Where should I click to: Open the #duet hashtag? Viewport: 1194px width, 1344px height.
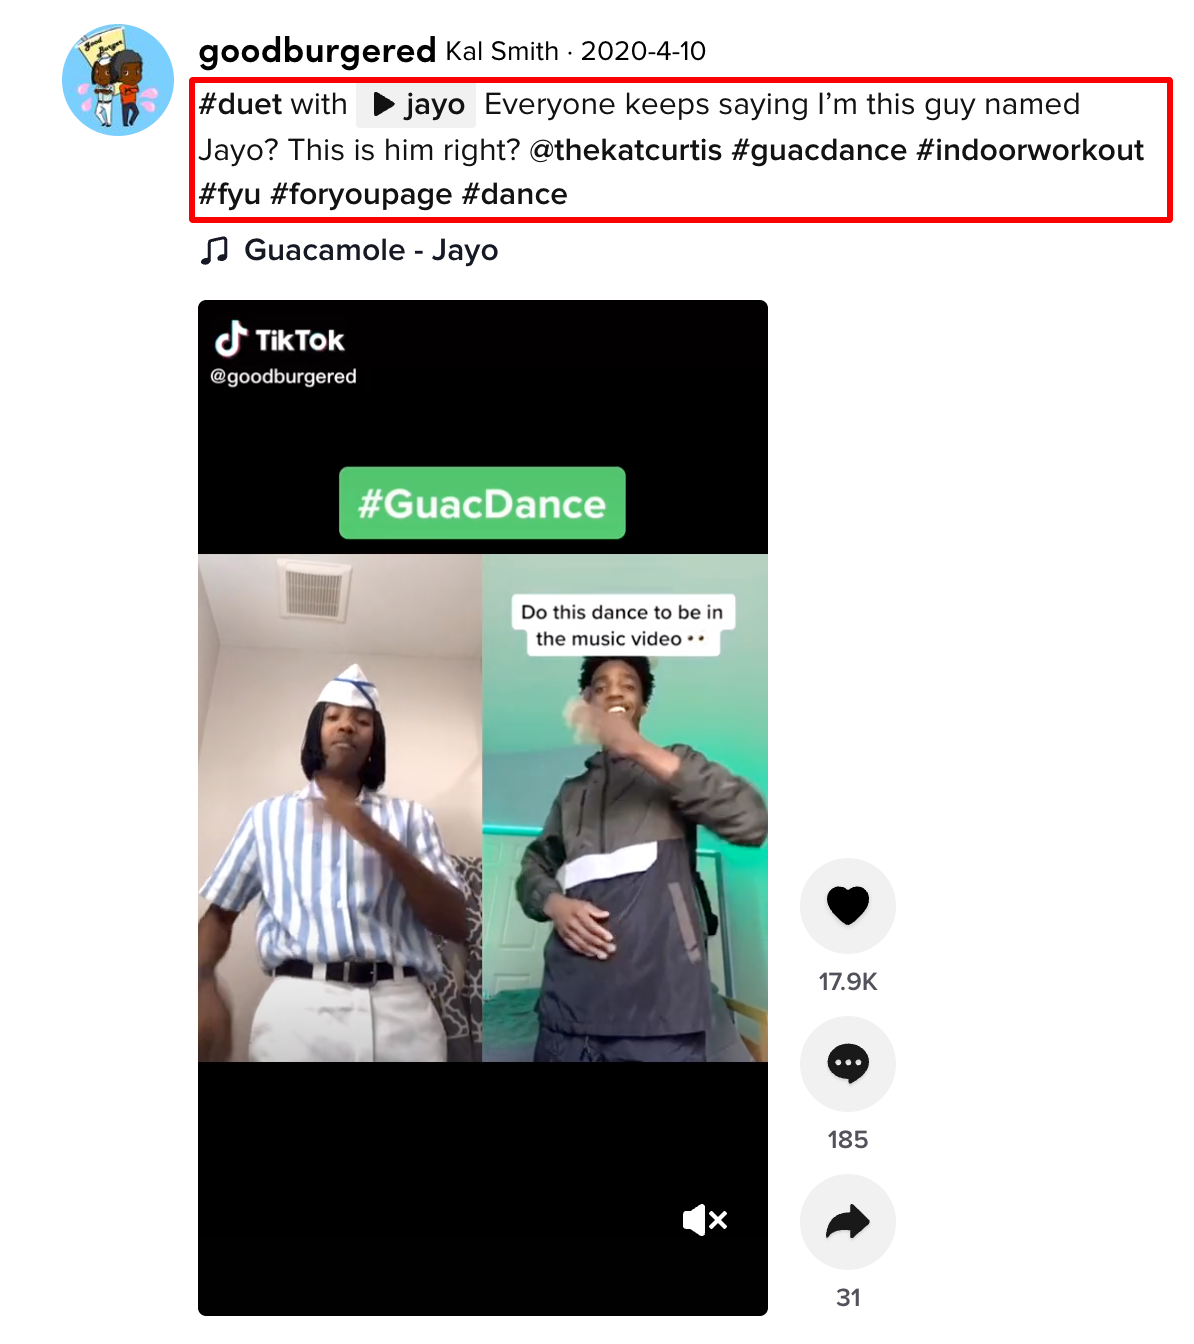240,105
